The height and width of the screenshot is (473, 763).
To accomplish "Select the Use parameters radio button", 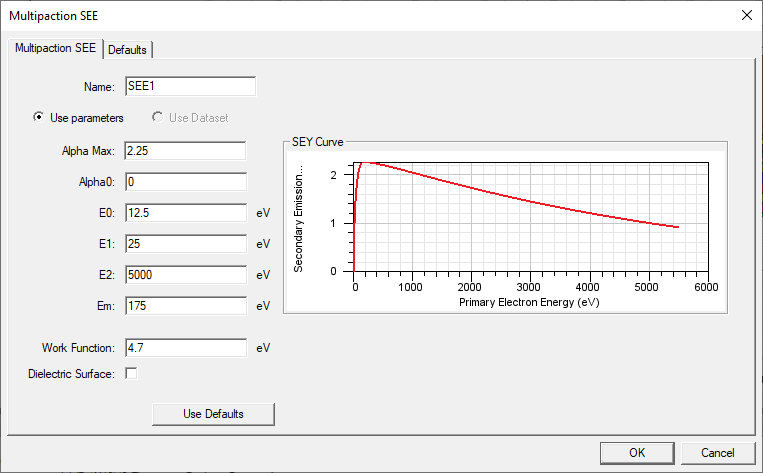I will 38,117.
